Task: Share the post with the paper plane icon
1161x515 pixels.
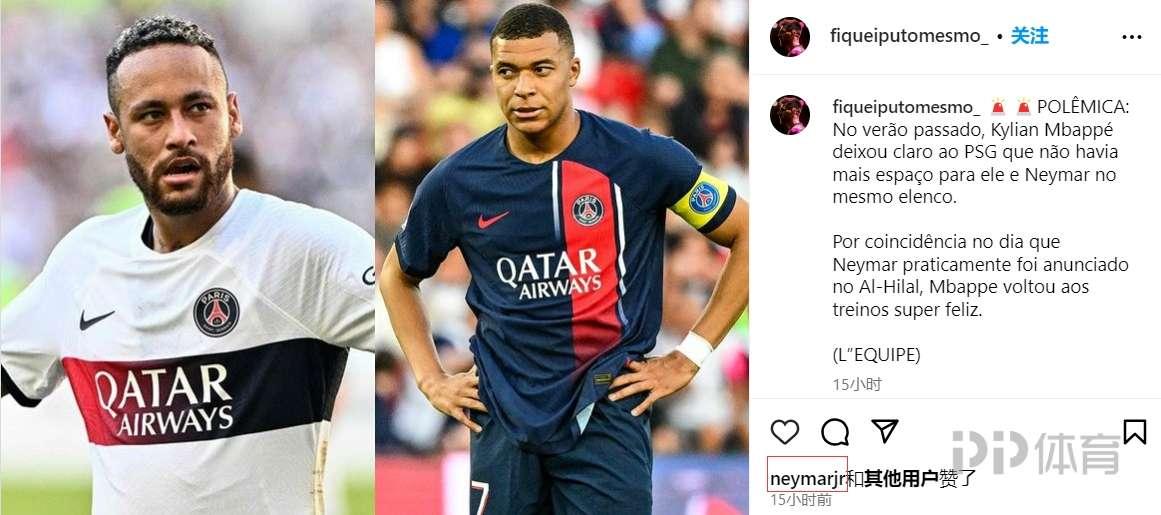Action: pos(884,431)
